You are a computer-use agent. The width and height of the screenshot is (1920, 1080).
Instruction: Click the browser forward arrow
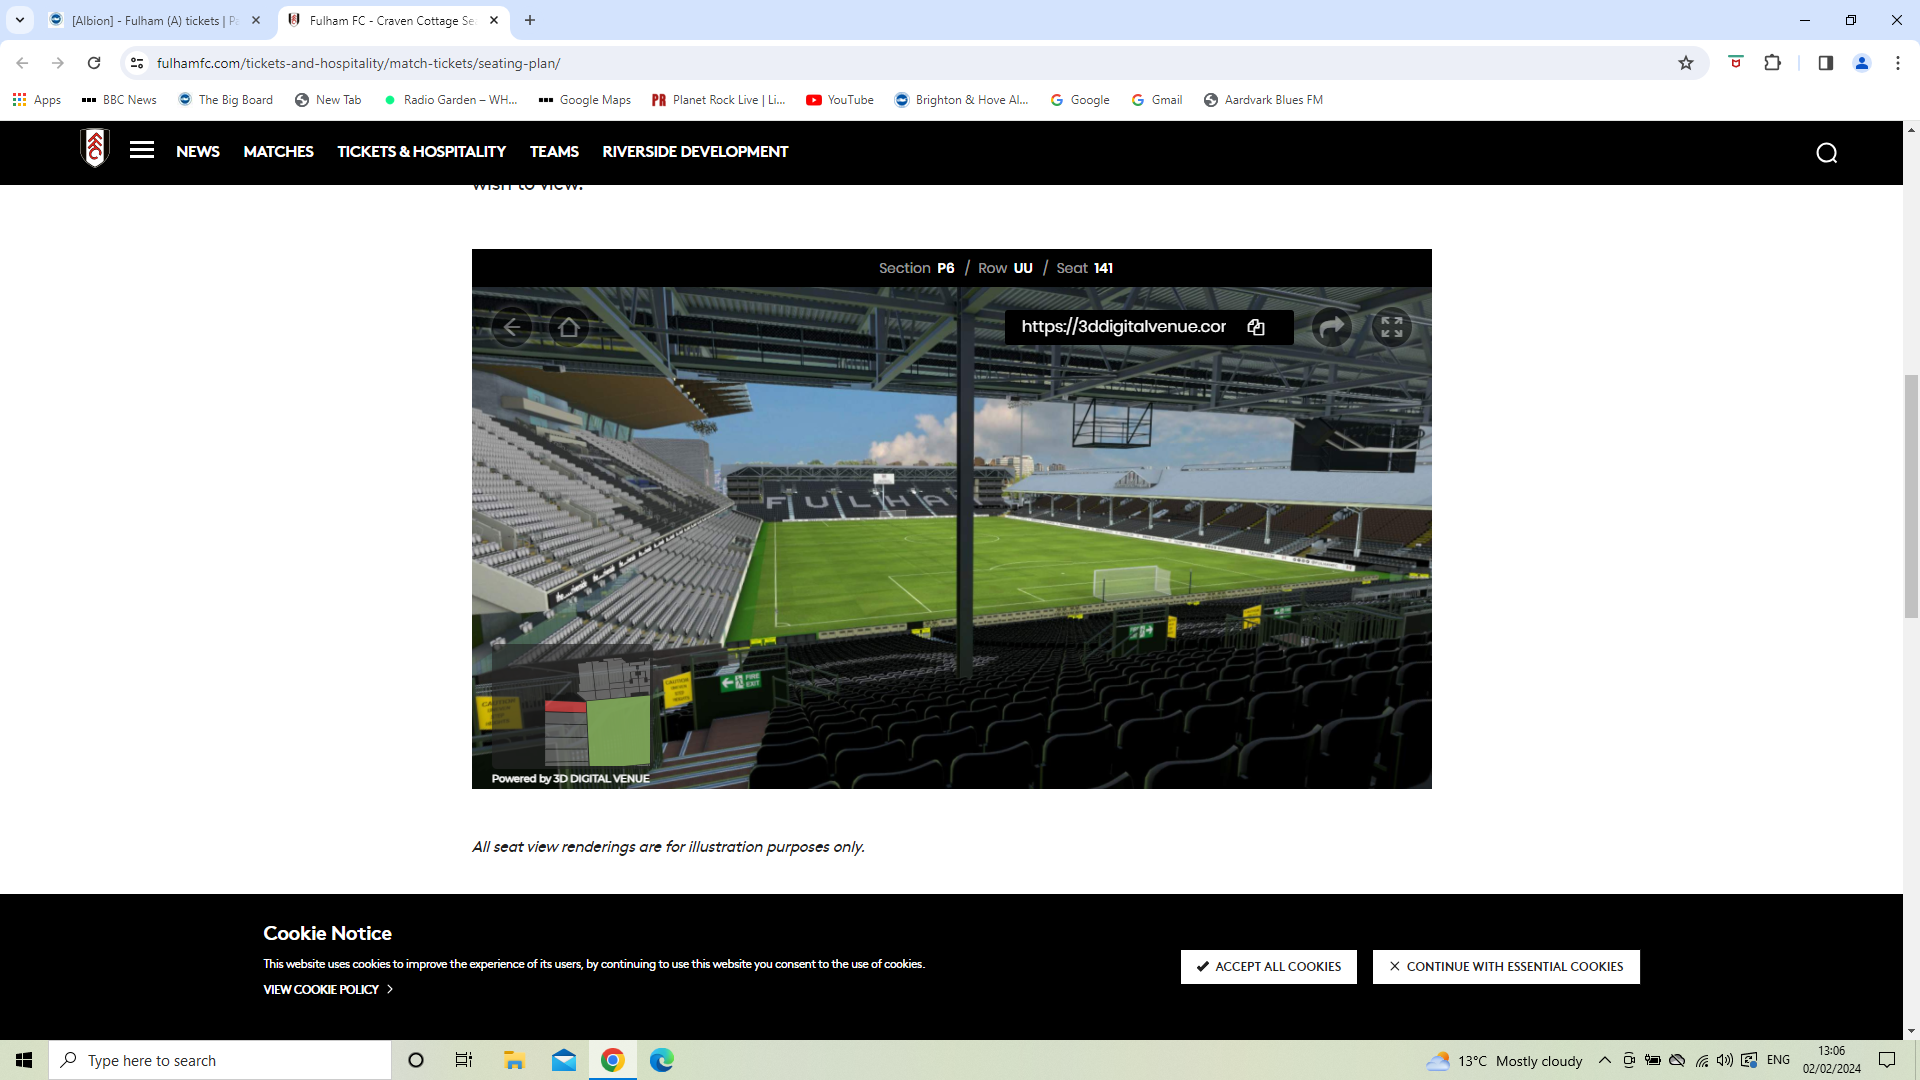pyautogui.click(x=58, y=63)
